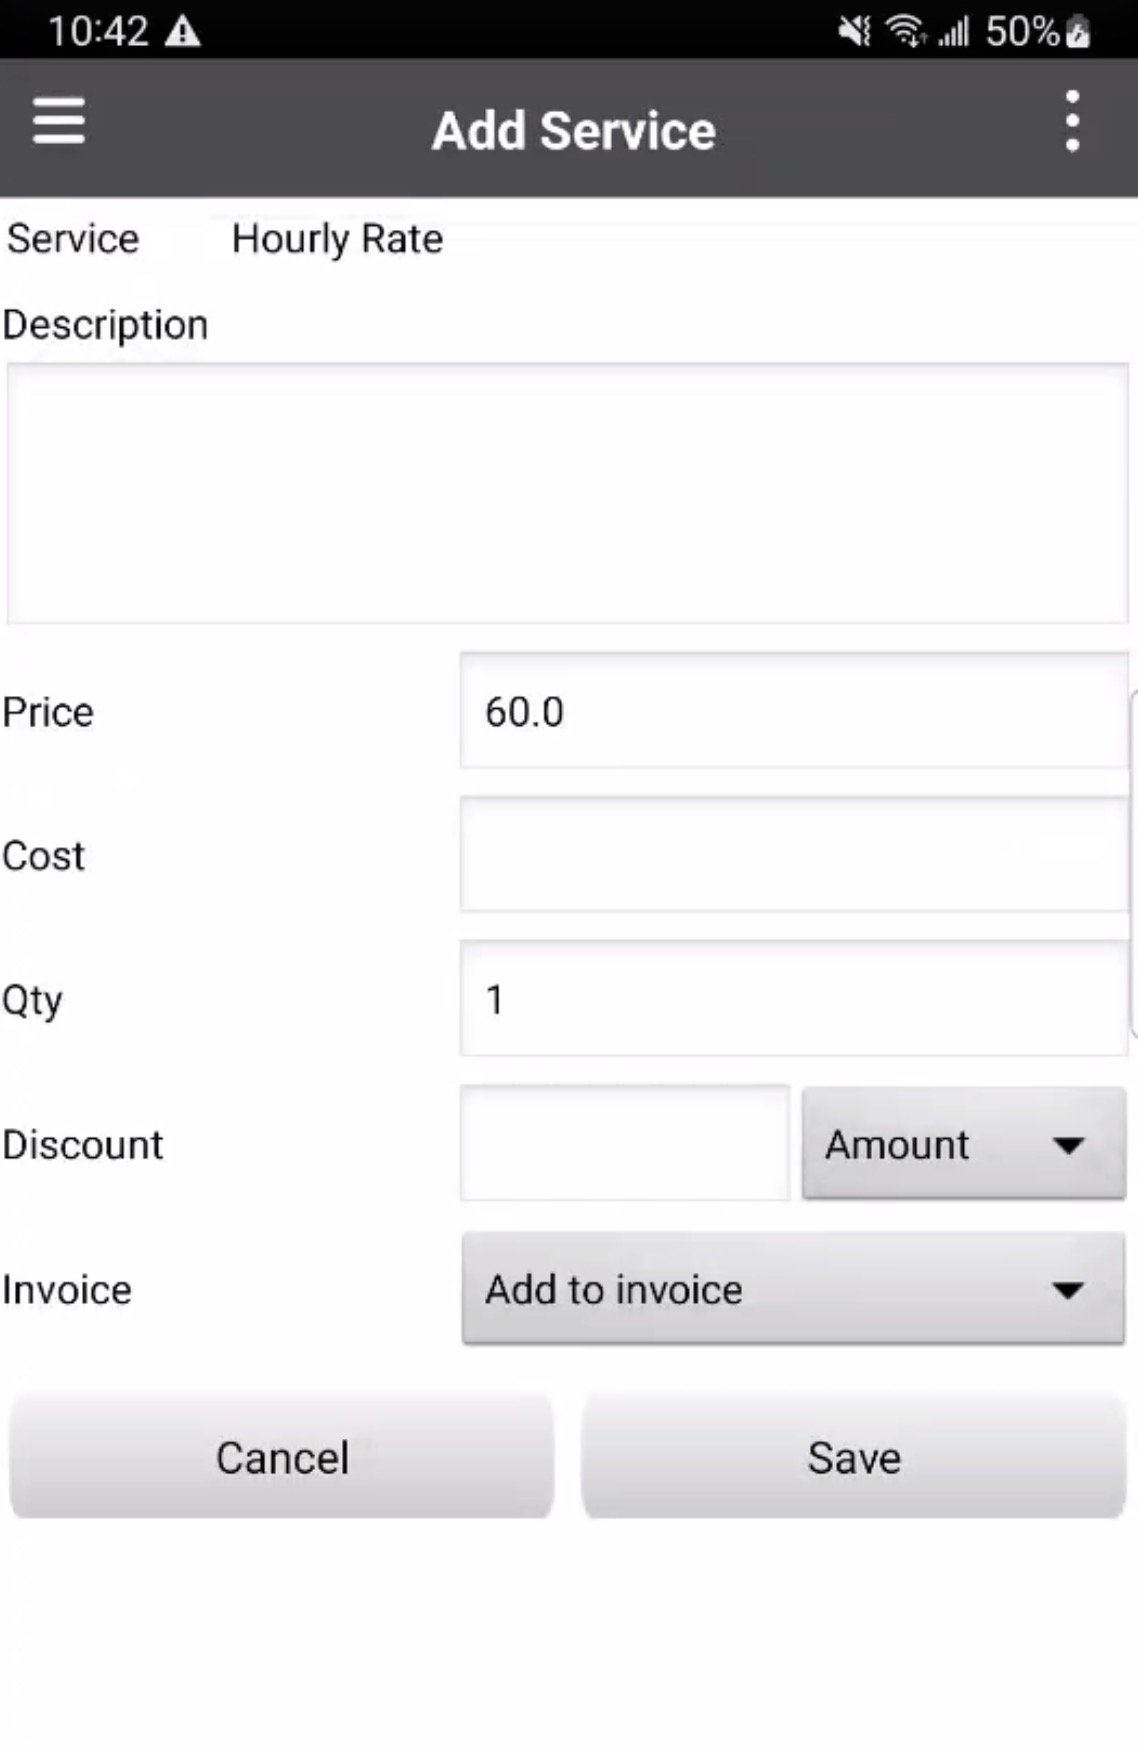
Task: Tap the 50% battery percentage text
Action: point(1022,32)
